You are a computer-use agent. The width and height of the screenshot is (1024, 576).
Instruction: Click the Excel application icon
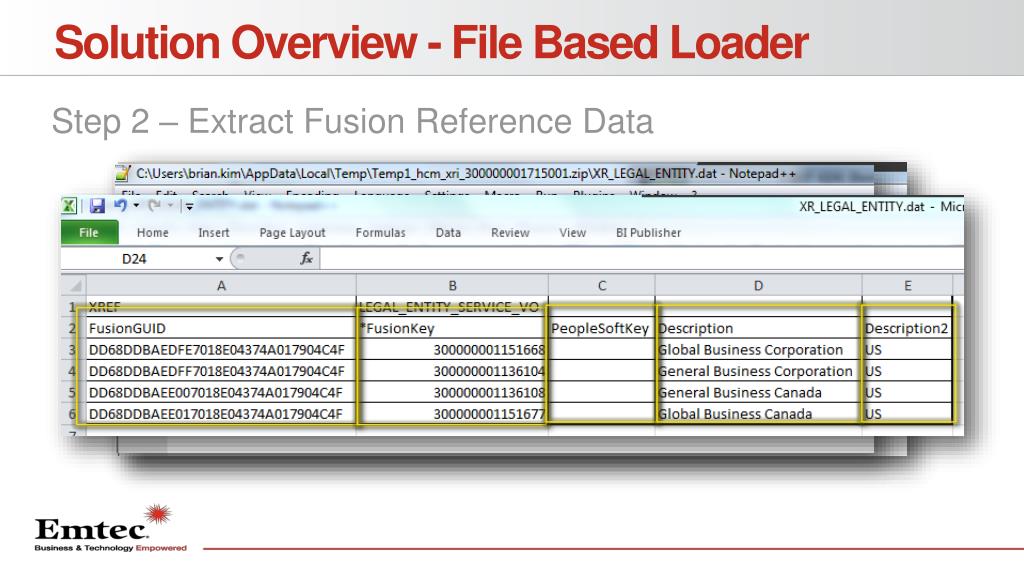point(69,206)
